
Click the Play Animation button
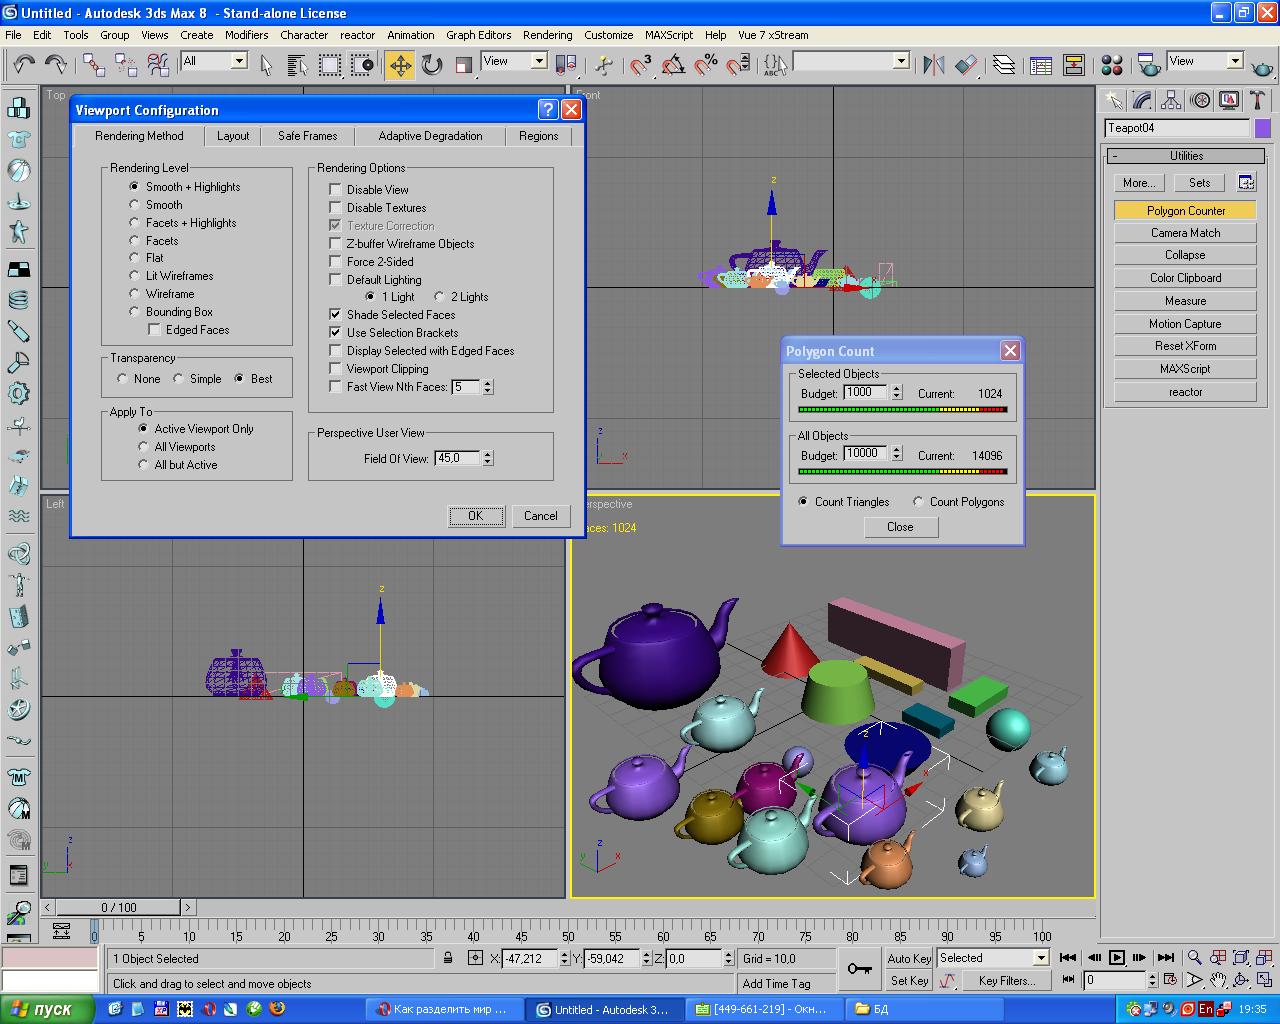tap(1117, 958)
